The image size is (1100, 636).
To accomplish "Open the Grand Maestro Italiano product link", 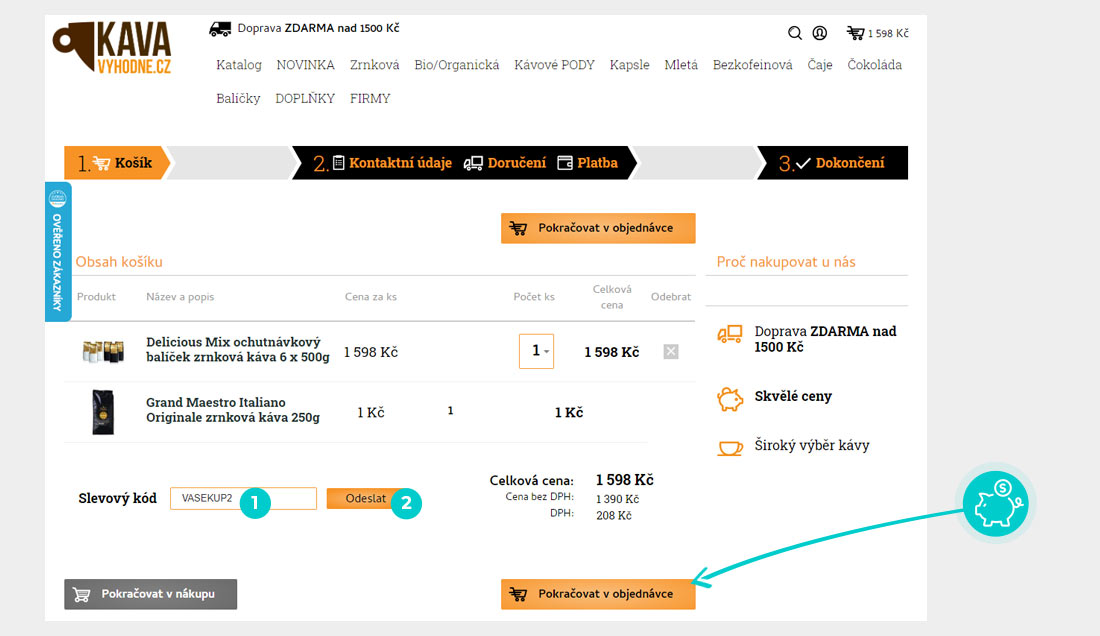I will tap(232, 410).
